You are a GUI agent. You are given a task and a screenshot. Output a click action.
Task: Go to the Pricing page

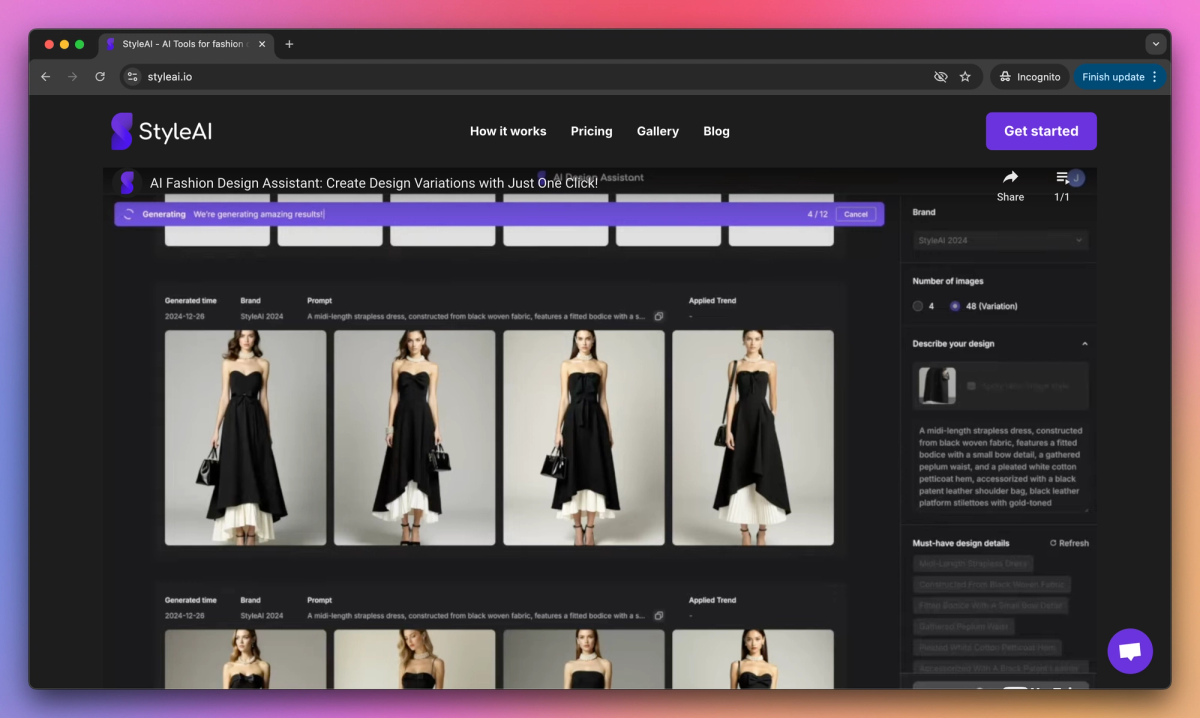[x=591, y=131]
